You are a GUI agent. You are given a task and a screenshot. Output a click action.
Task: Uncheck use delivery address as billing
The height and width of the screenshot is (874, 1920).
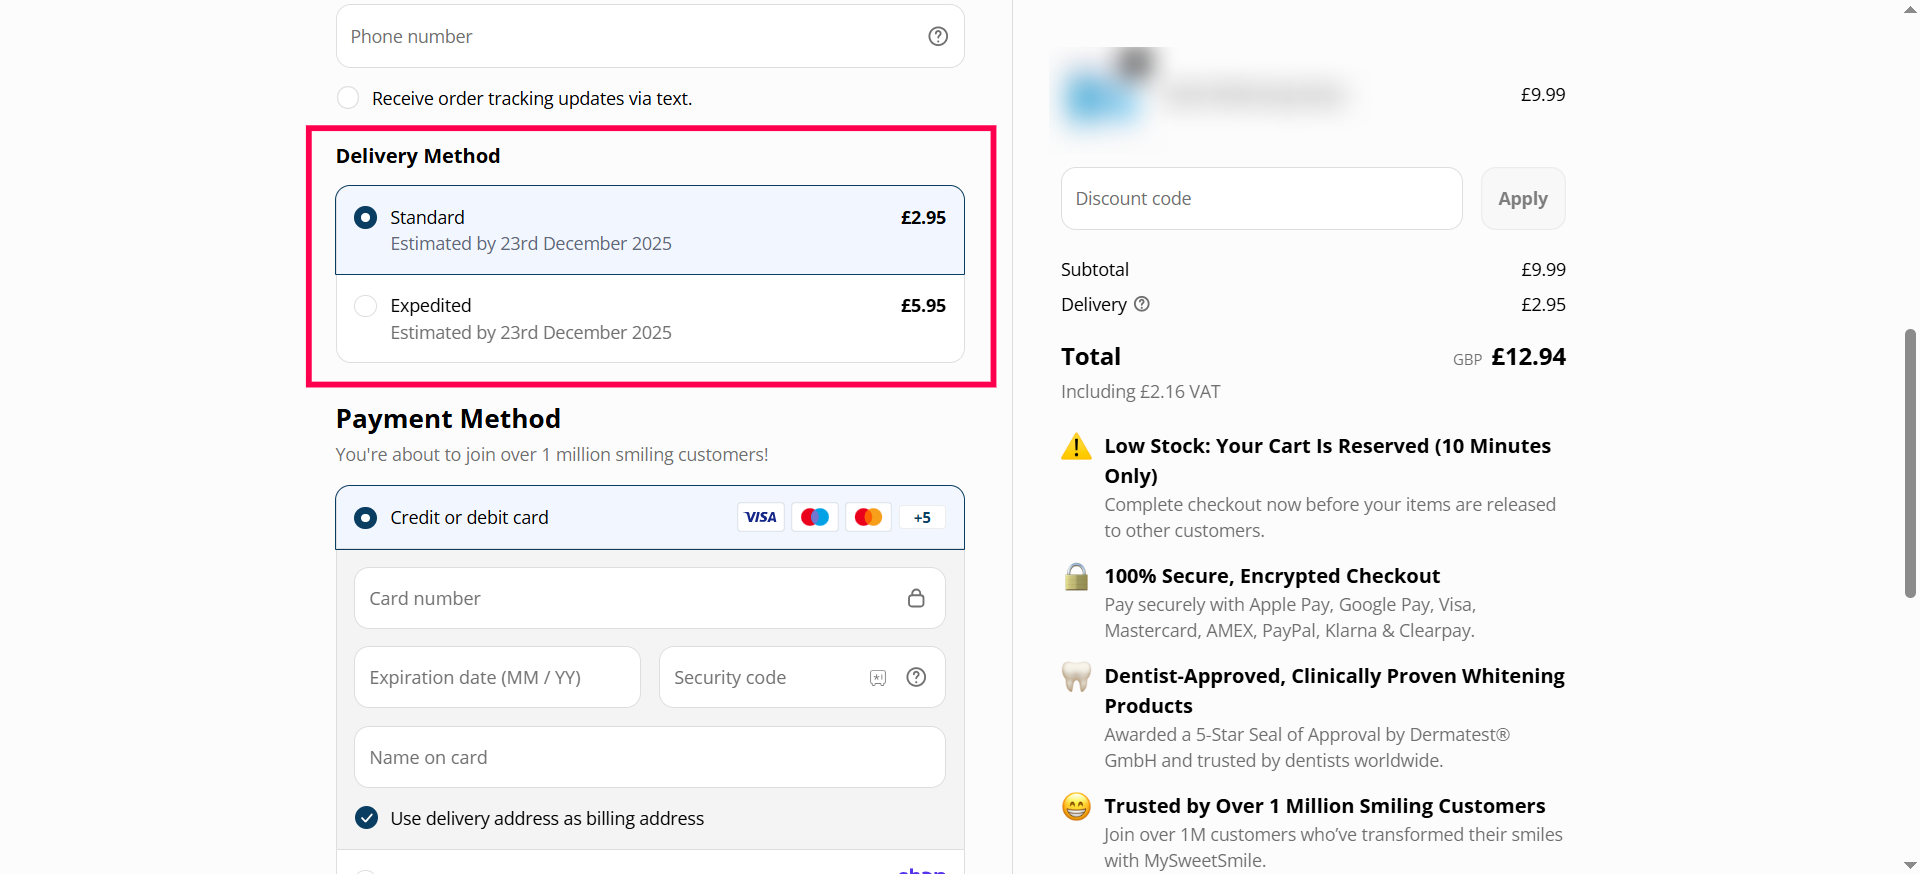coord(367,818)
